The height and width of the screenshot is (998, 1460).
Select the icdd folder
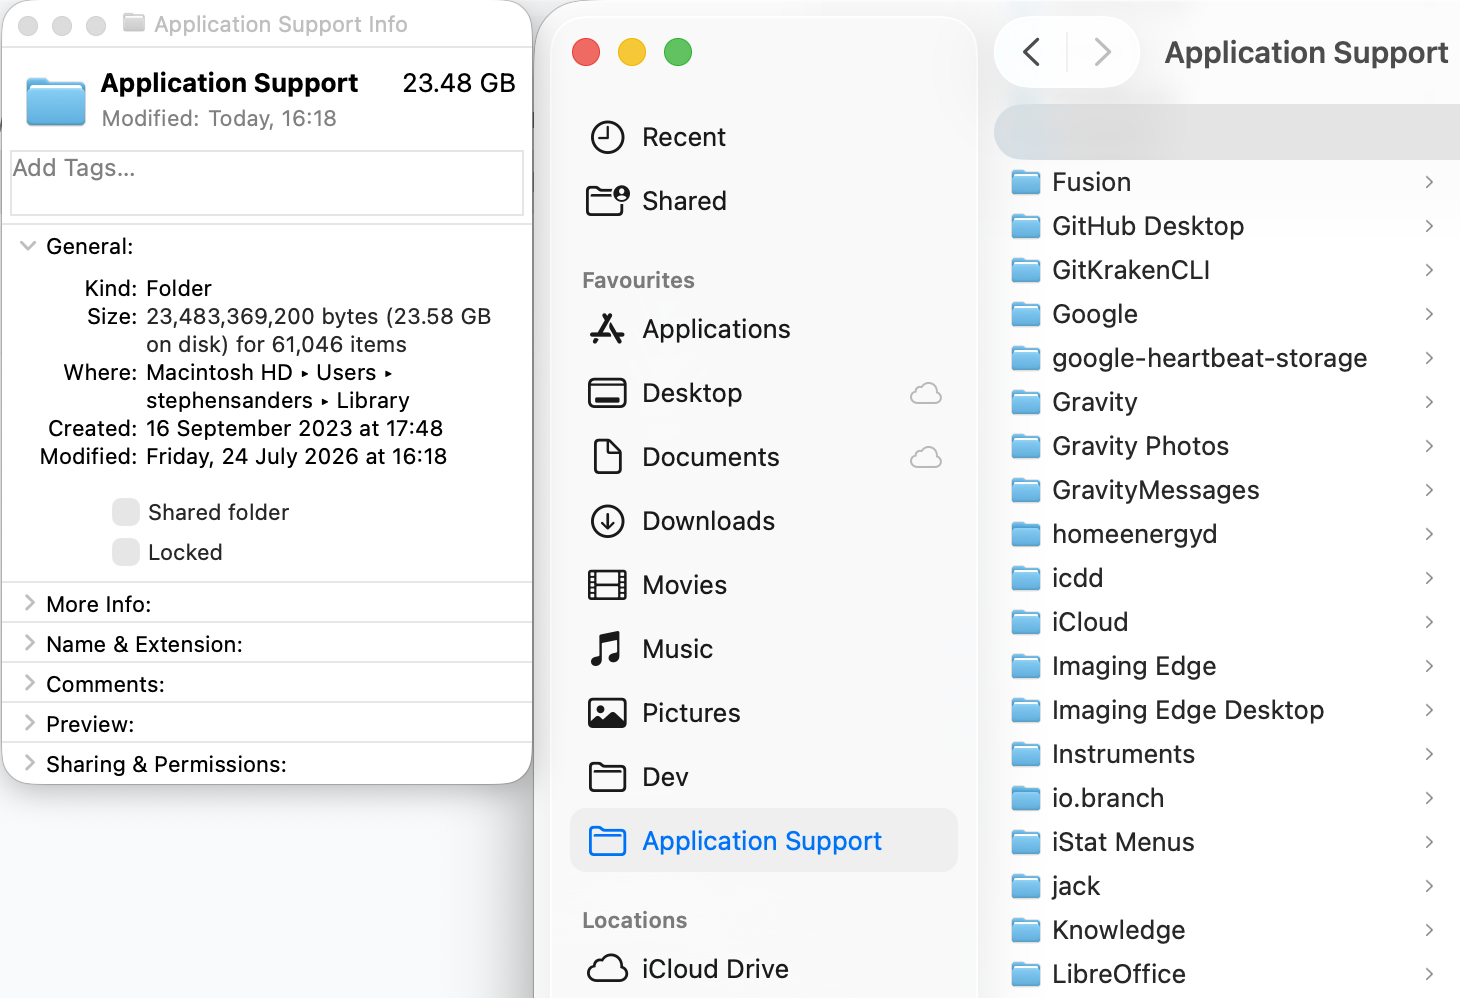click(1227, 578)
